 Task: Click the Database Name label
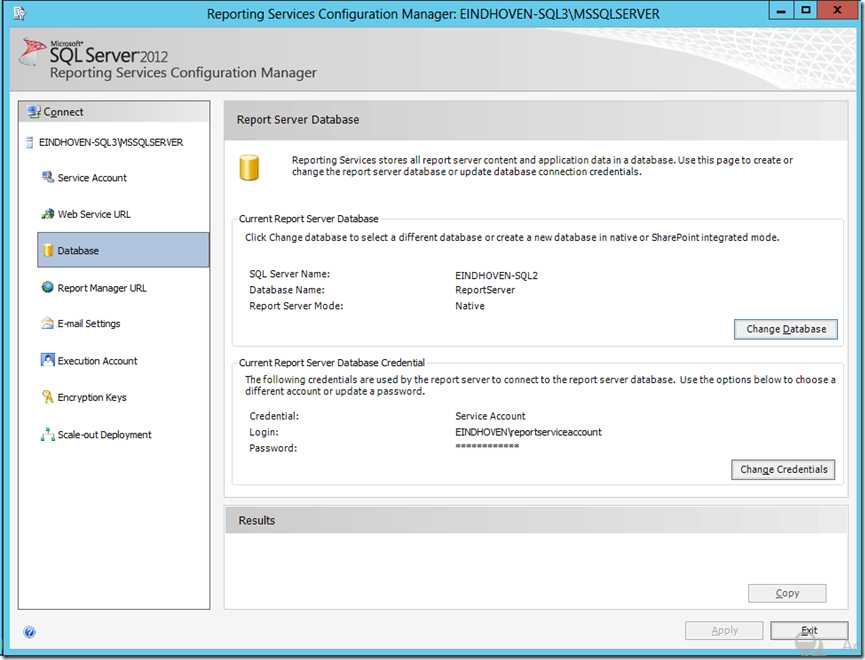(x=287, y=290)
